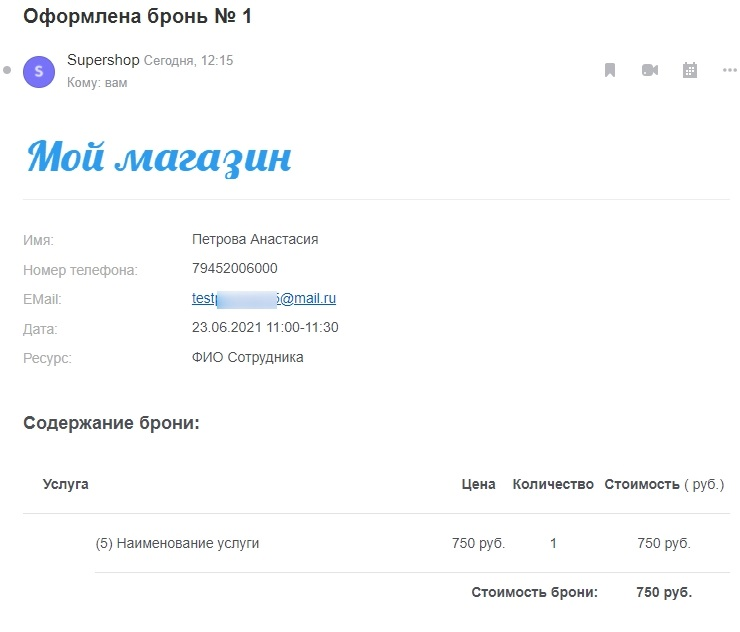Click the email timestamp 'Сегодня, 12:15'
This screenshot has height=632, width=740.
click(188, 61)
